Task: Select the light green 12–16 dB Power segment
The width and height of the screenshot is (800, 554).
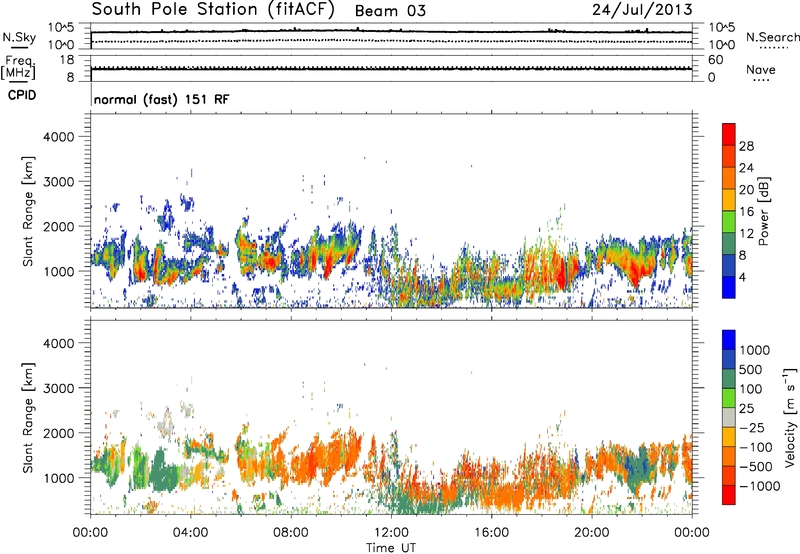Action: (729, 221)
